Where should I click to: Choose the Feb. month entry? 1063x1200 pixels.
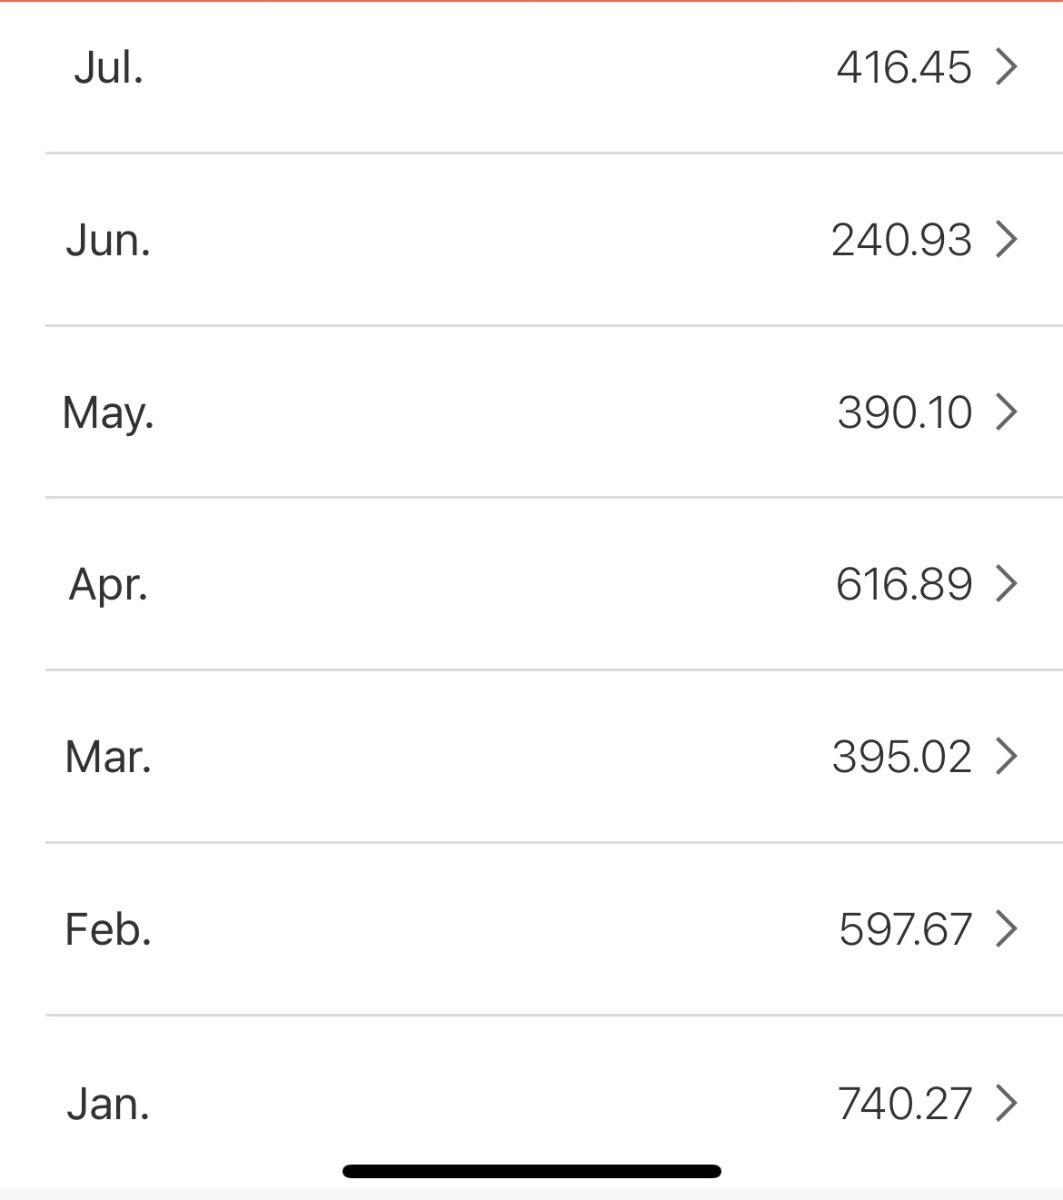(108, 930)
